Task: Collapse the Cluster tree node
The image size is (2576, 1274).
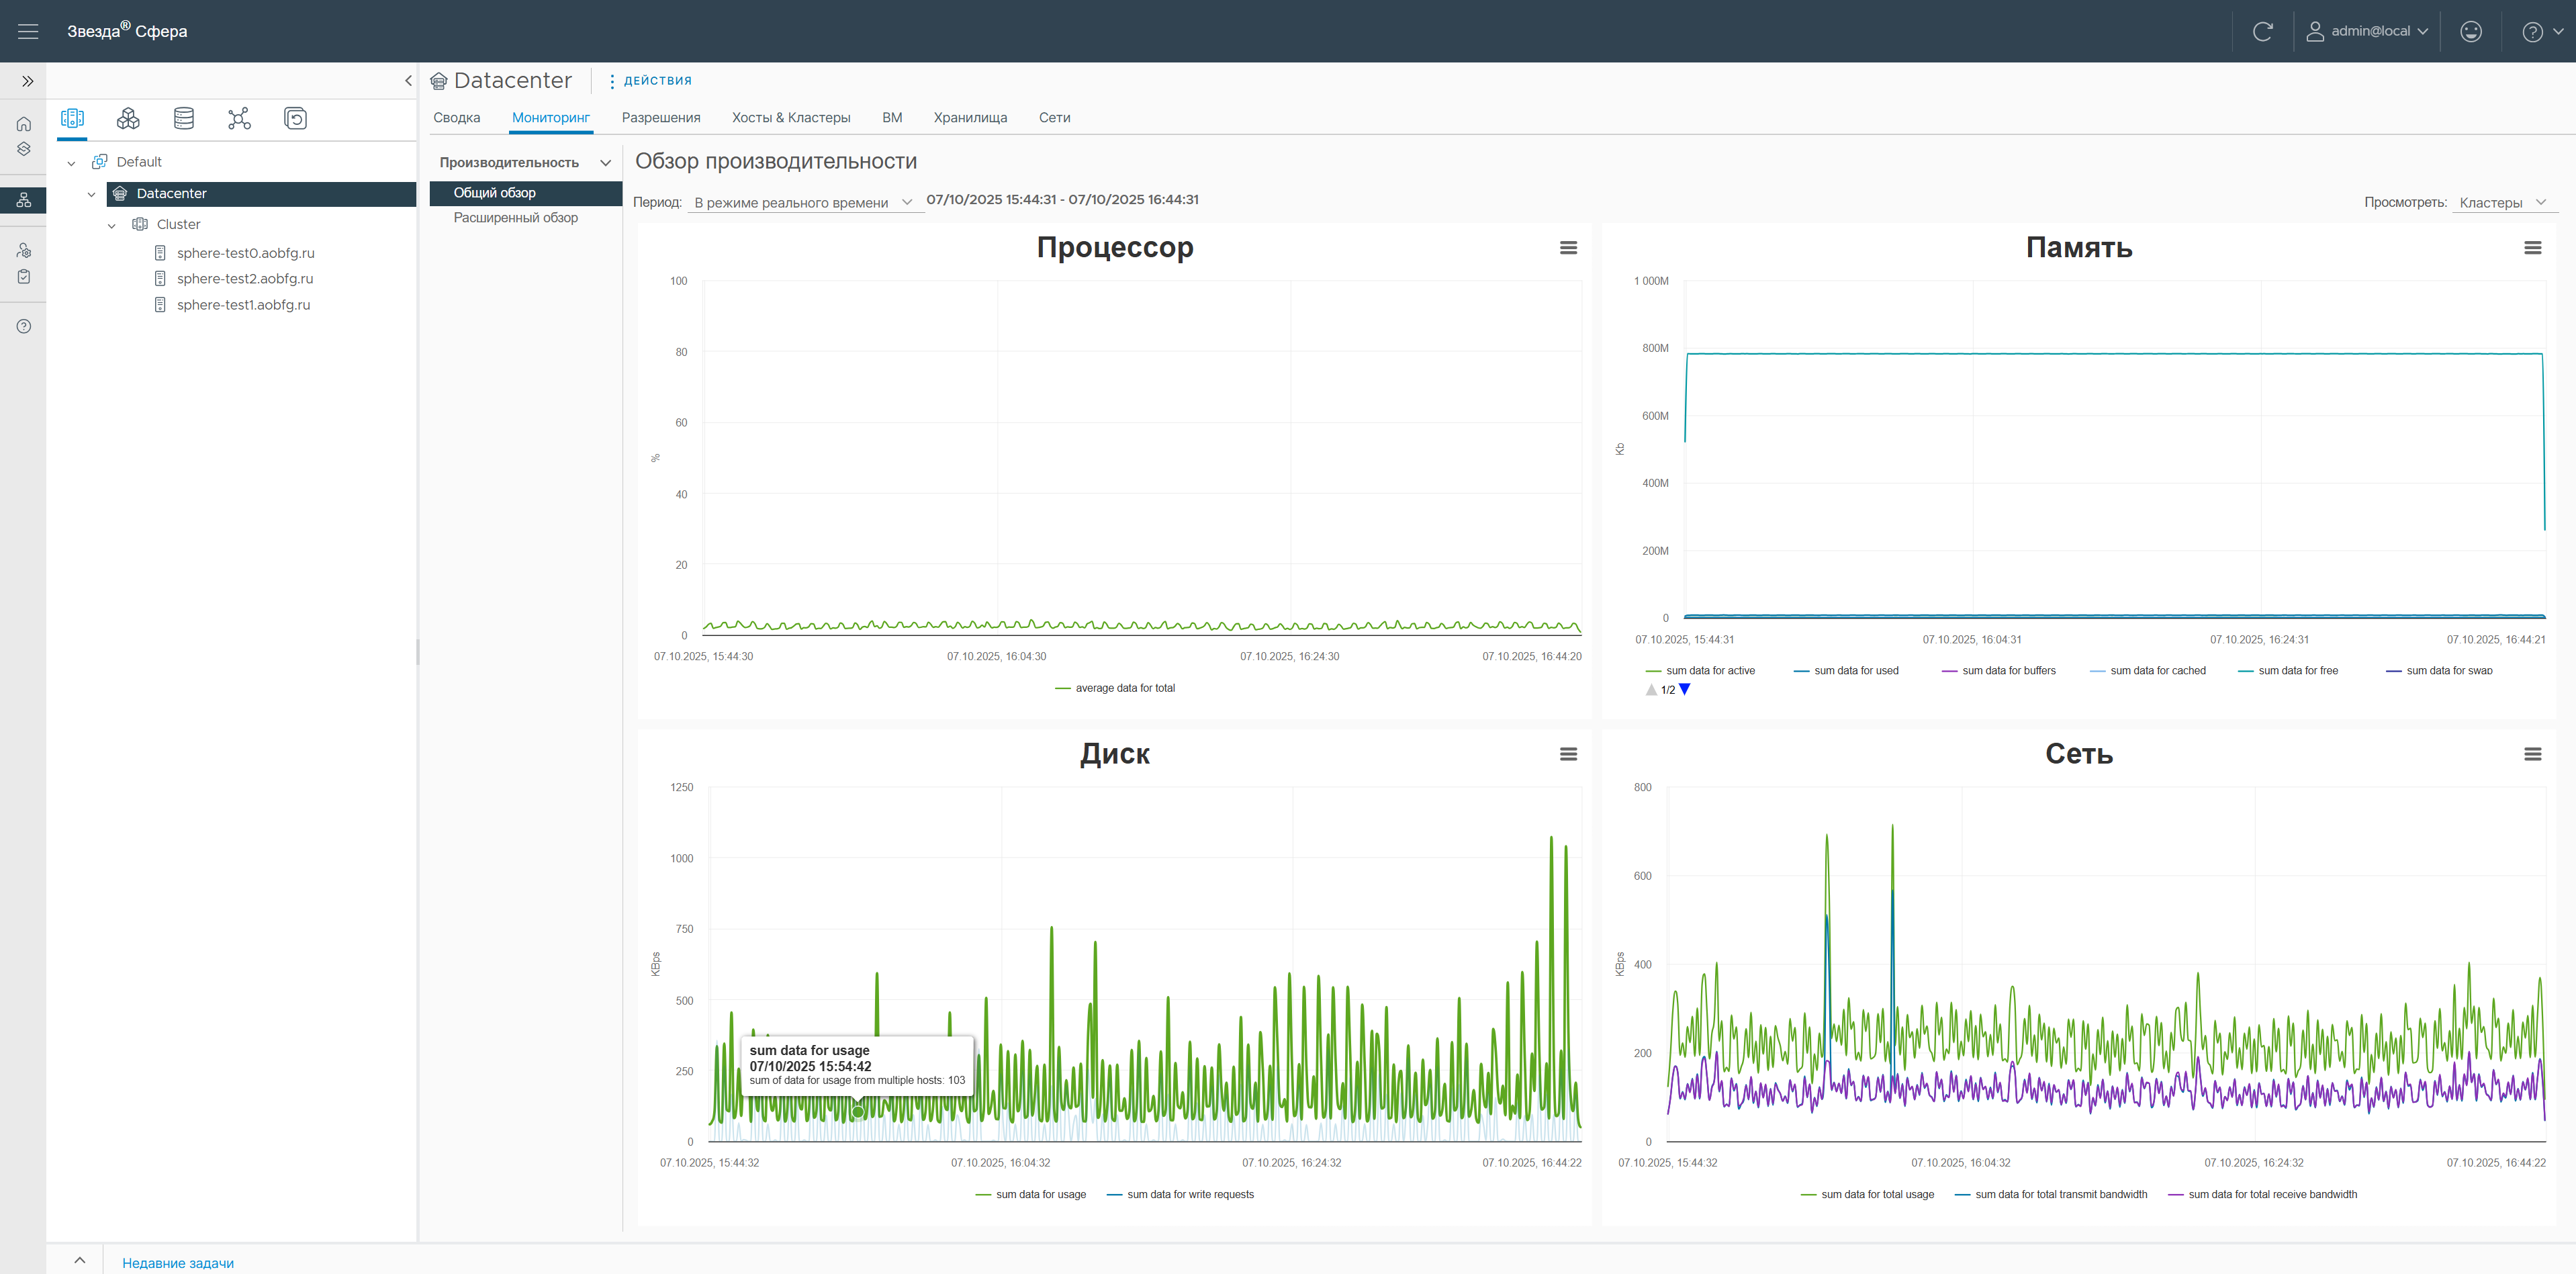Action: 112,225
